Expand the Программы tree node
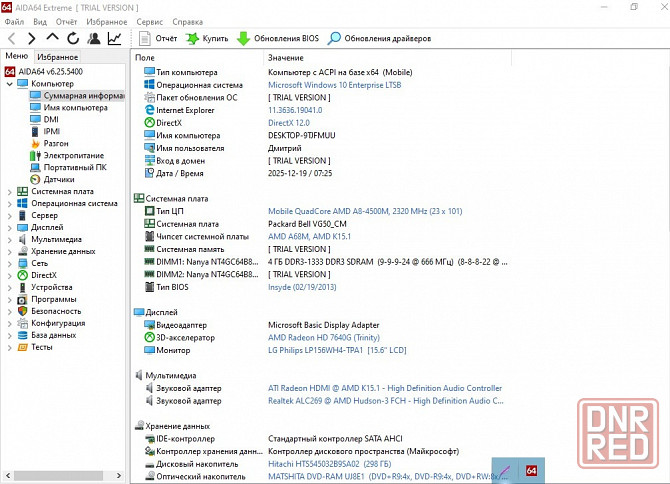This screenshot has width=670, height=484. click(9, 299)
